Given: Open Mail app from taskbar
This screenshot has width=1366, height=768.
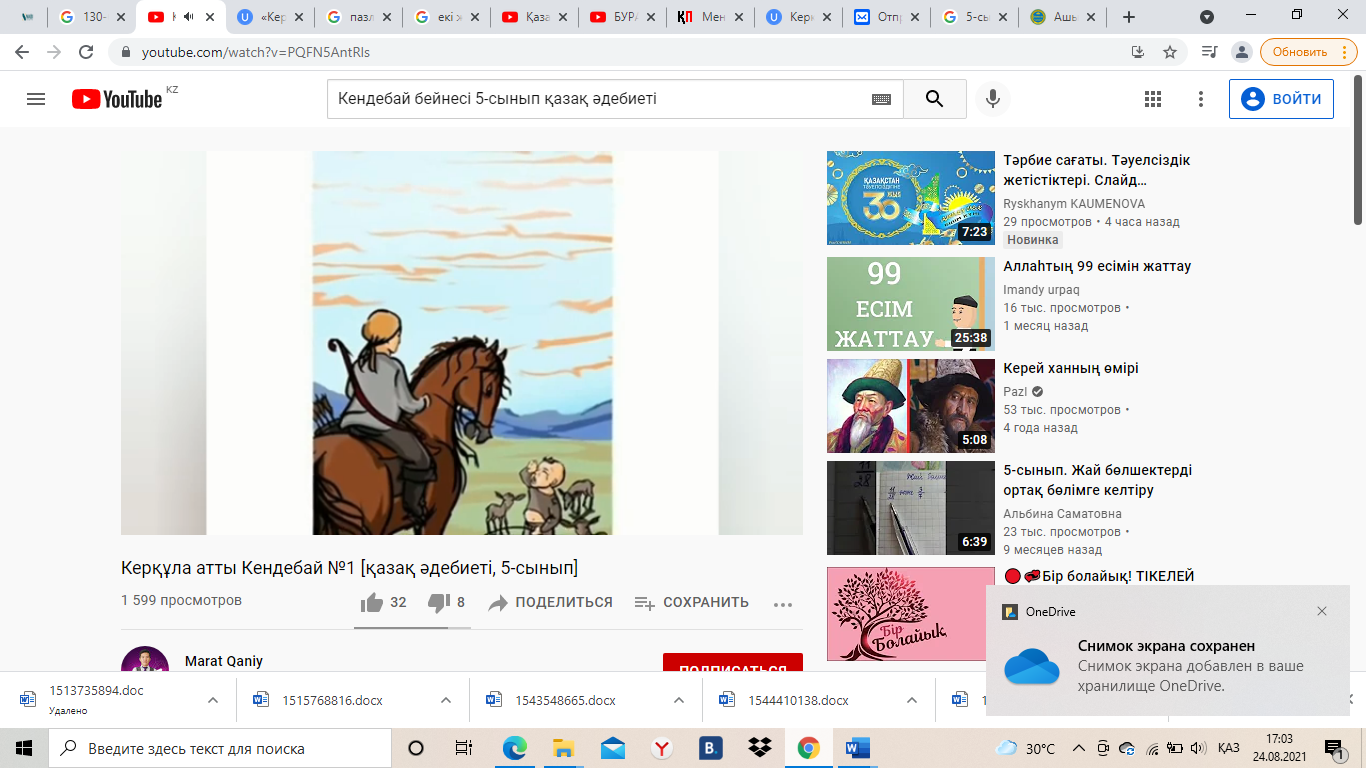Looking at the screenshot, I should 612,748.
